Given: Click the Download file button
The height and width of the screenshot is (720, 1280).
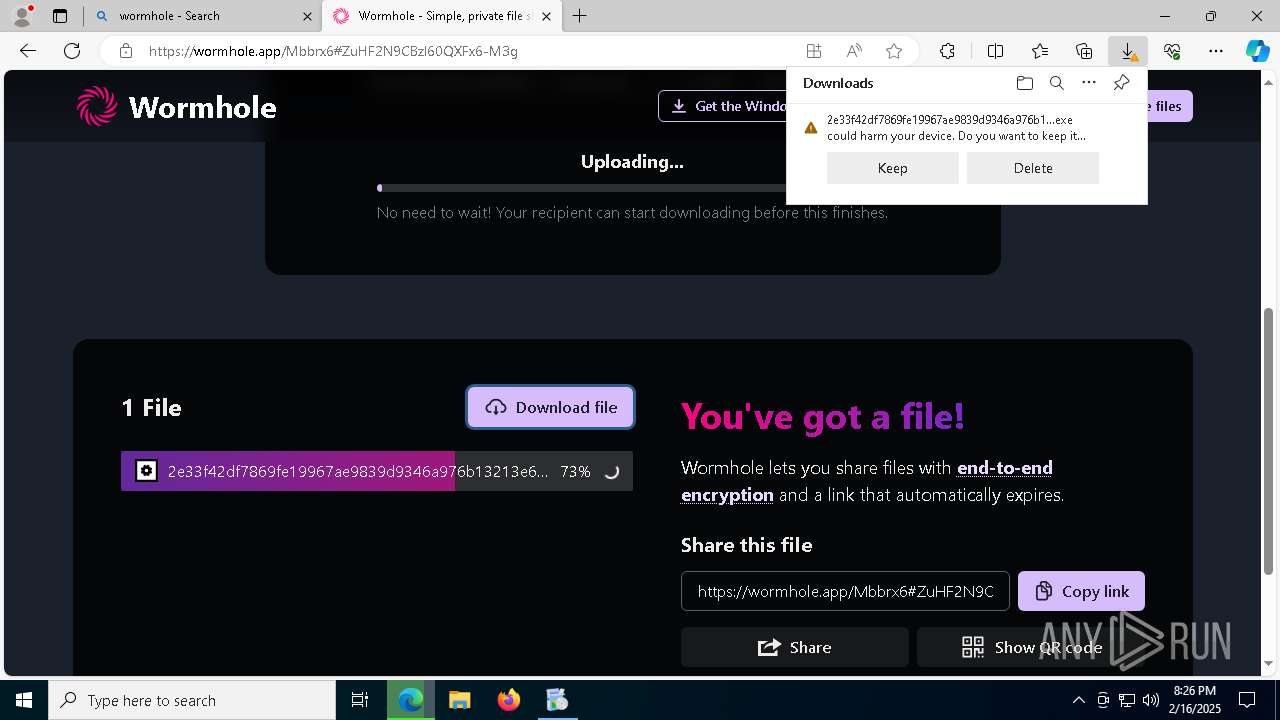Looking at the screenshot, I should pyautogui.click(x=550, y=407).
